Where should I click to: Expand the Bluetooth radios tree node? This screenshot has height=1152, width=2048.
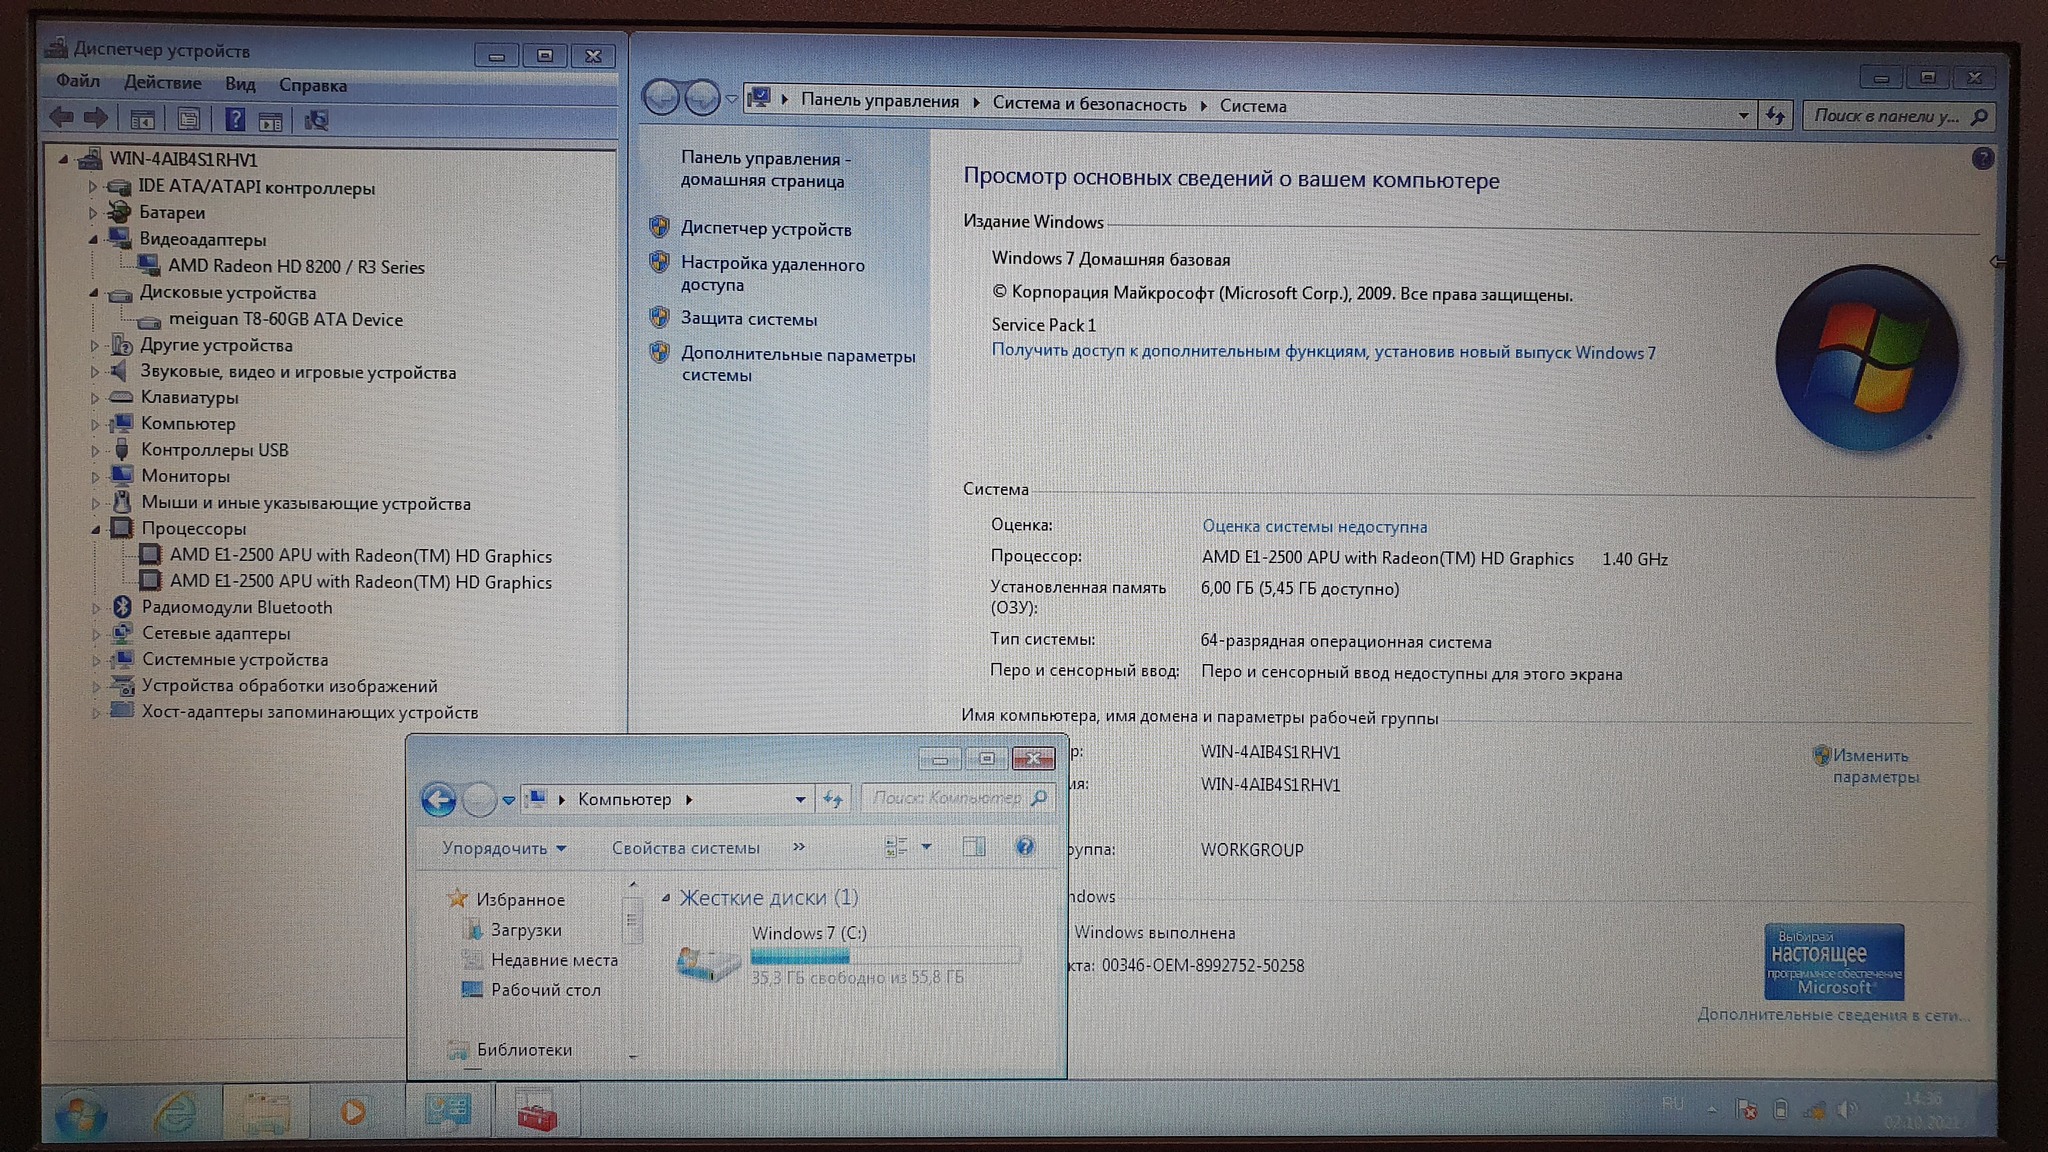coord(96,608)
